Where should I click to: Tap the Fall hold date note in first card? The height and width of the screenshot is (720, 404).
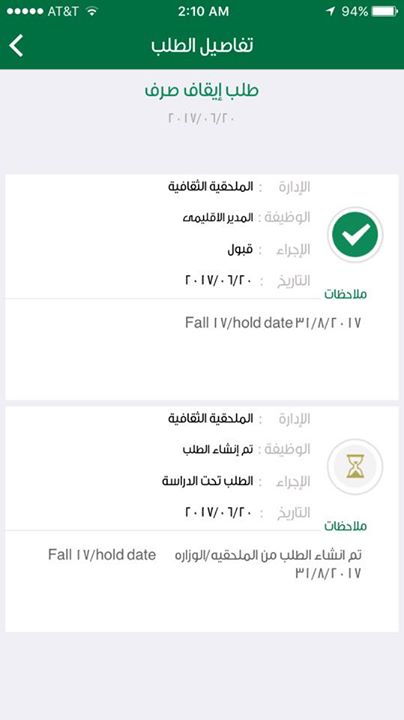point(273,323)
